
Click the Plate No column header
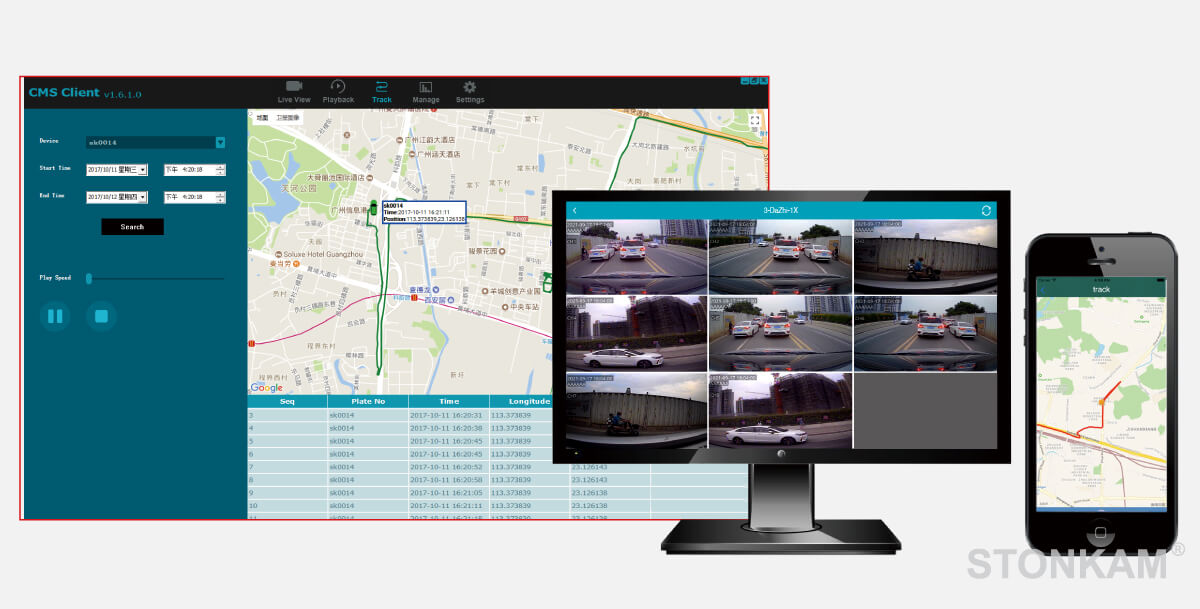(367, 401)
